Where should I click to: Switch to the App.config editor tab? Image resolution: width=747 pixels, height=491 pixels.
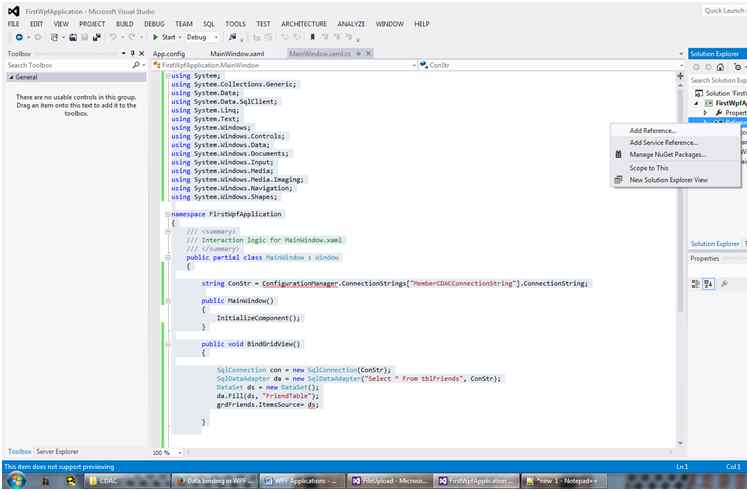169,53
